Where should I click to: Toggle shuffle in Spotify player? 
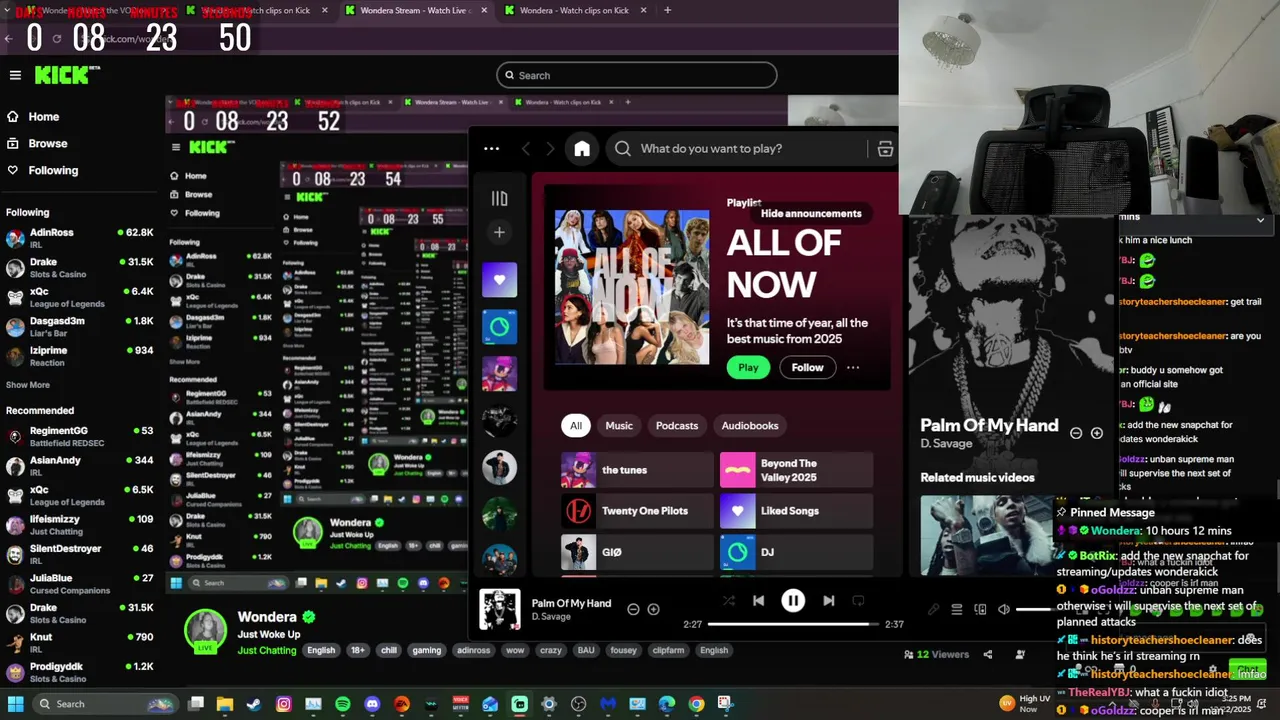[x=728, y=601]
